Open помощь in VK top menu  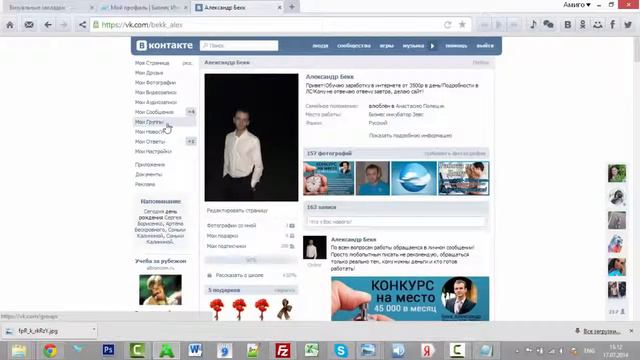tap(456, 46)
